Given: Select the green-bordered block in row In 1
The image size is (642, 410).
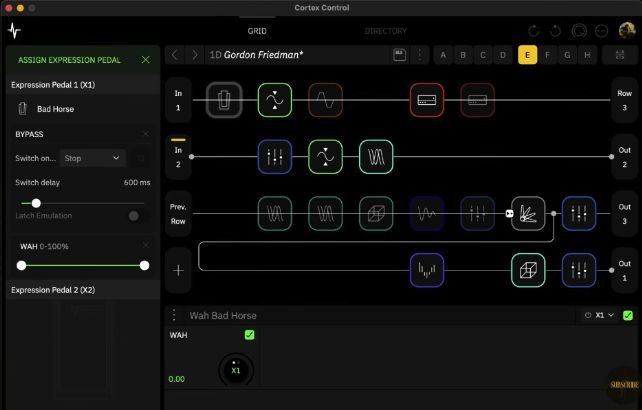Looking at the screenshot, I should tap(275, 100).
